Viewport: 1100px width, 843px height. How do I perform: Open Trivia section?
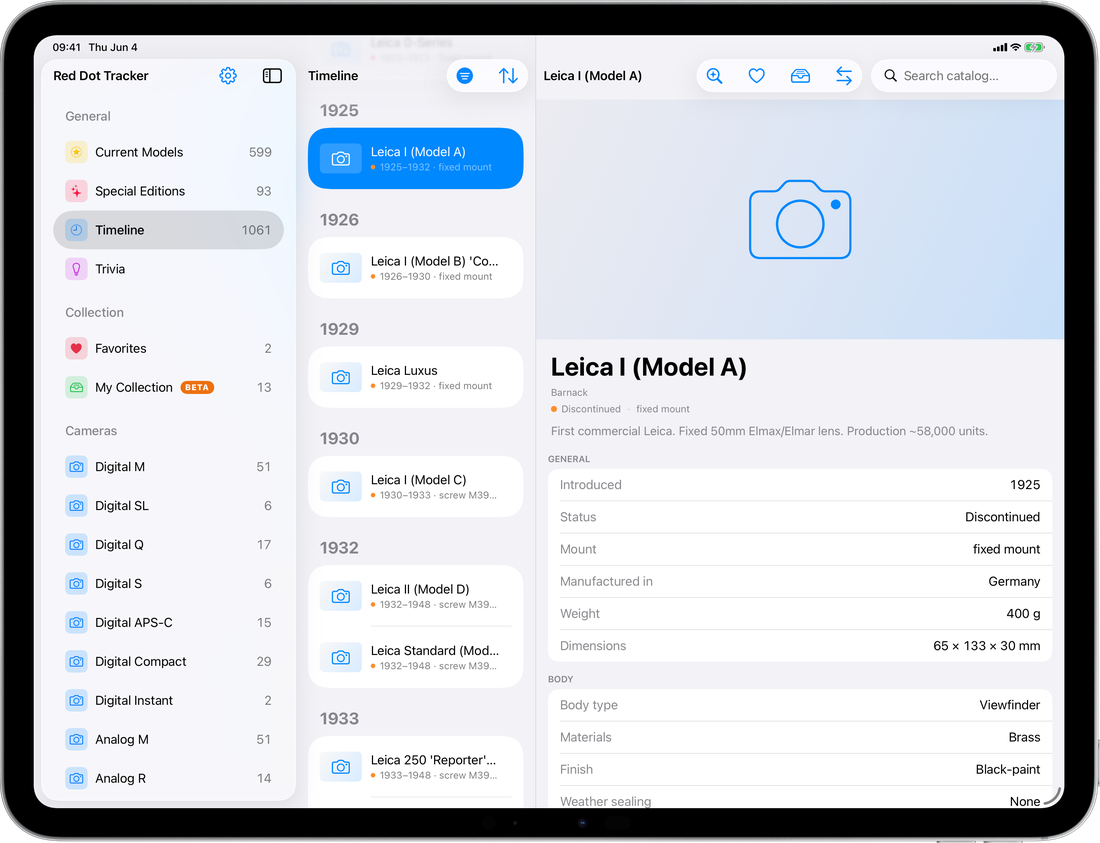(x=168, y=269)
